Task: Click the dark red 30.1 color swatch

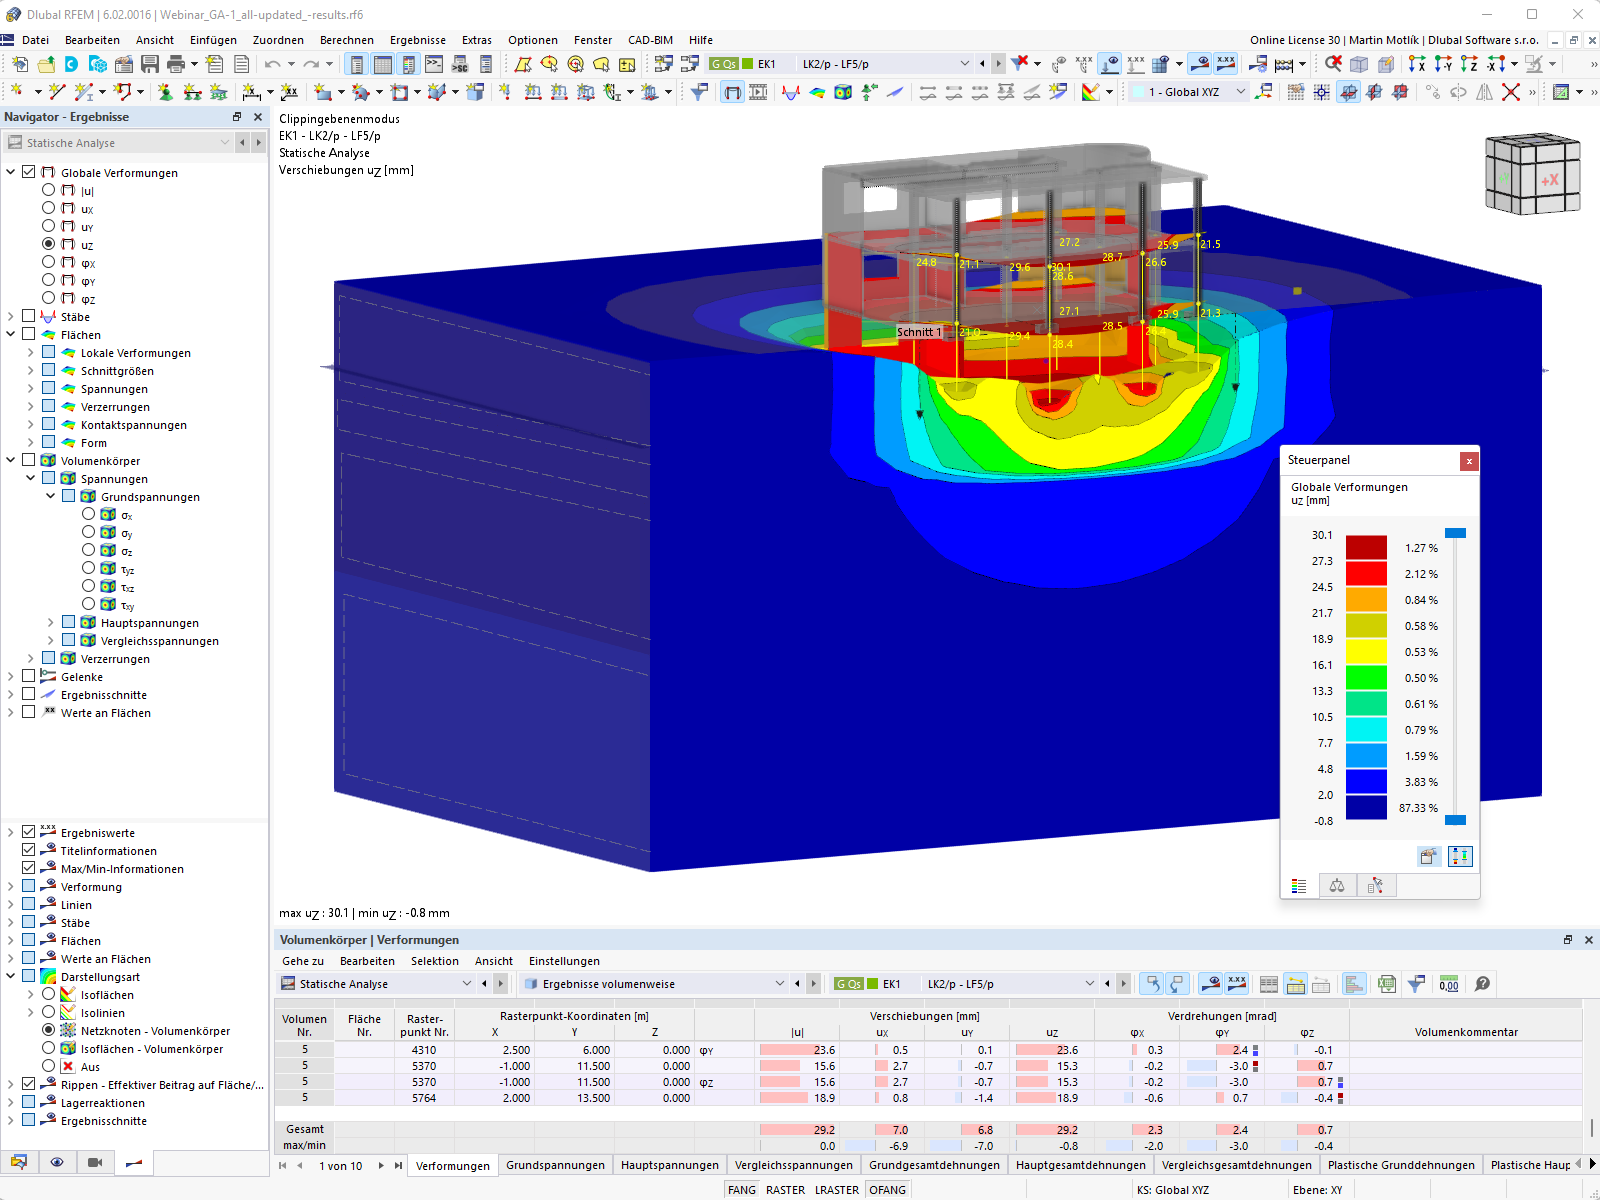Action: pyautogui.click(x=1366, y=547)
